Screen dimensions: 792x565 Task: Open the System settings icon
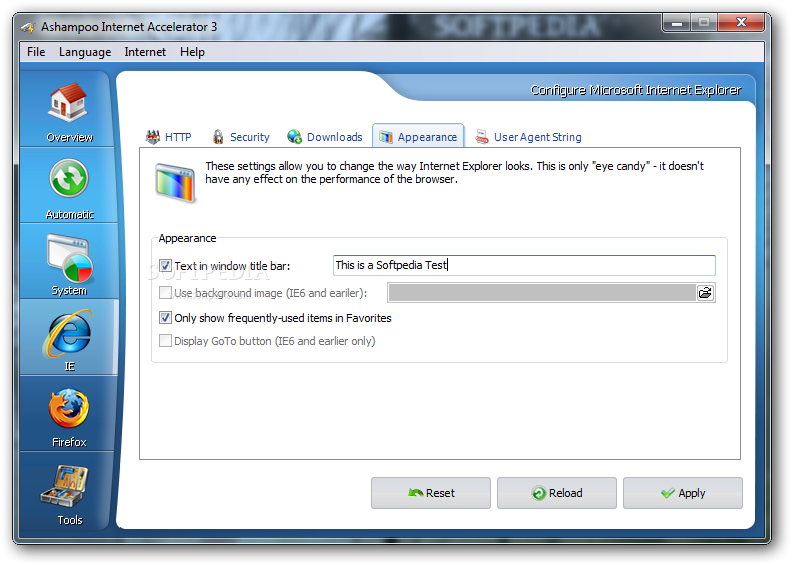69,258
